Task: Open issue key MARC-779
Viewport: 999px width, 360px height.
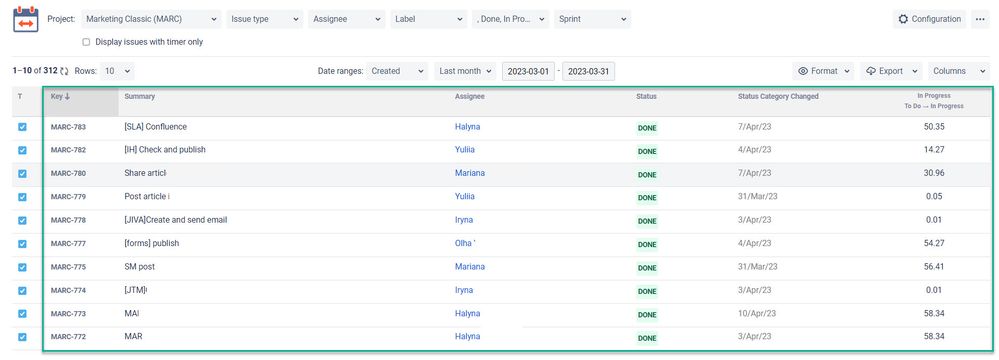Action: click(x=68, y=197)
